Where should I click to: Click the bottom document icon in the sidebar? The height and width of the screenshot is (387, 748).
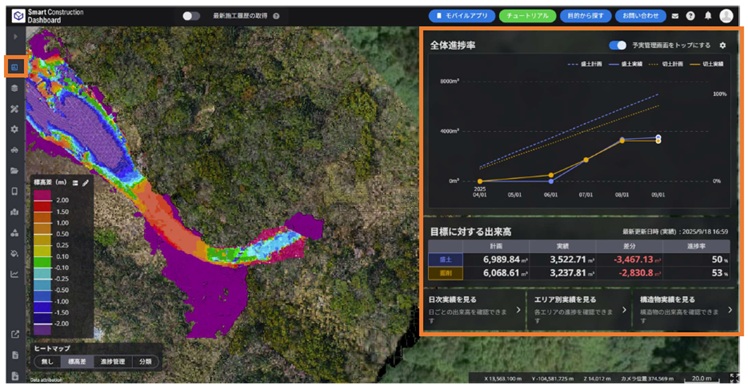[15, 376]
